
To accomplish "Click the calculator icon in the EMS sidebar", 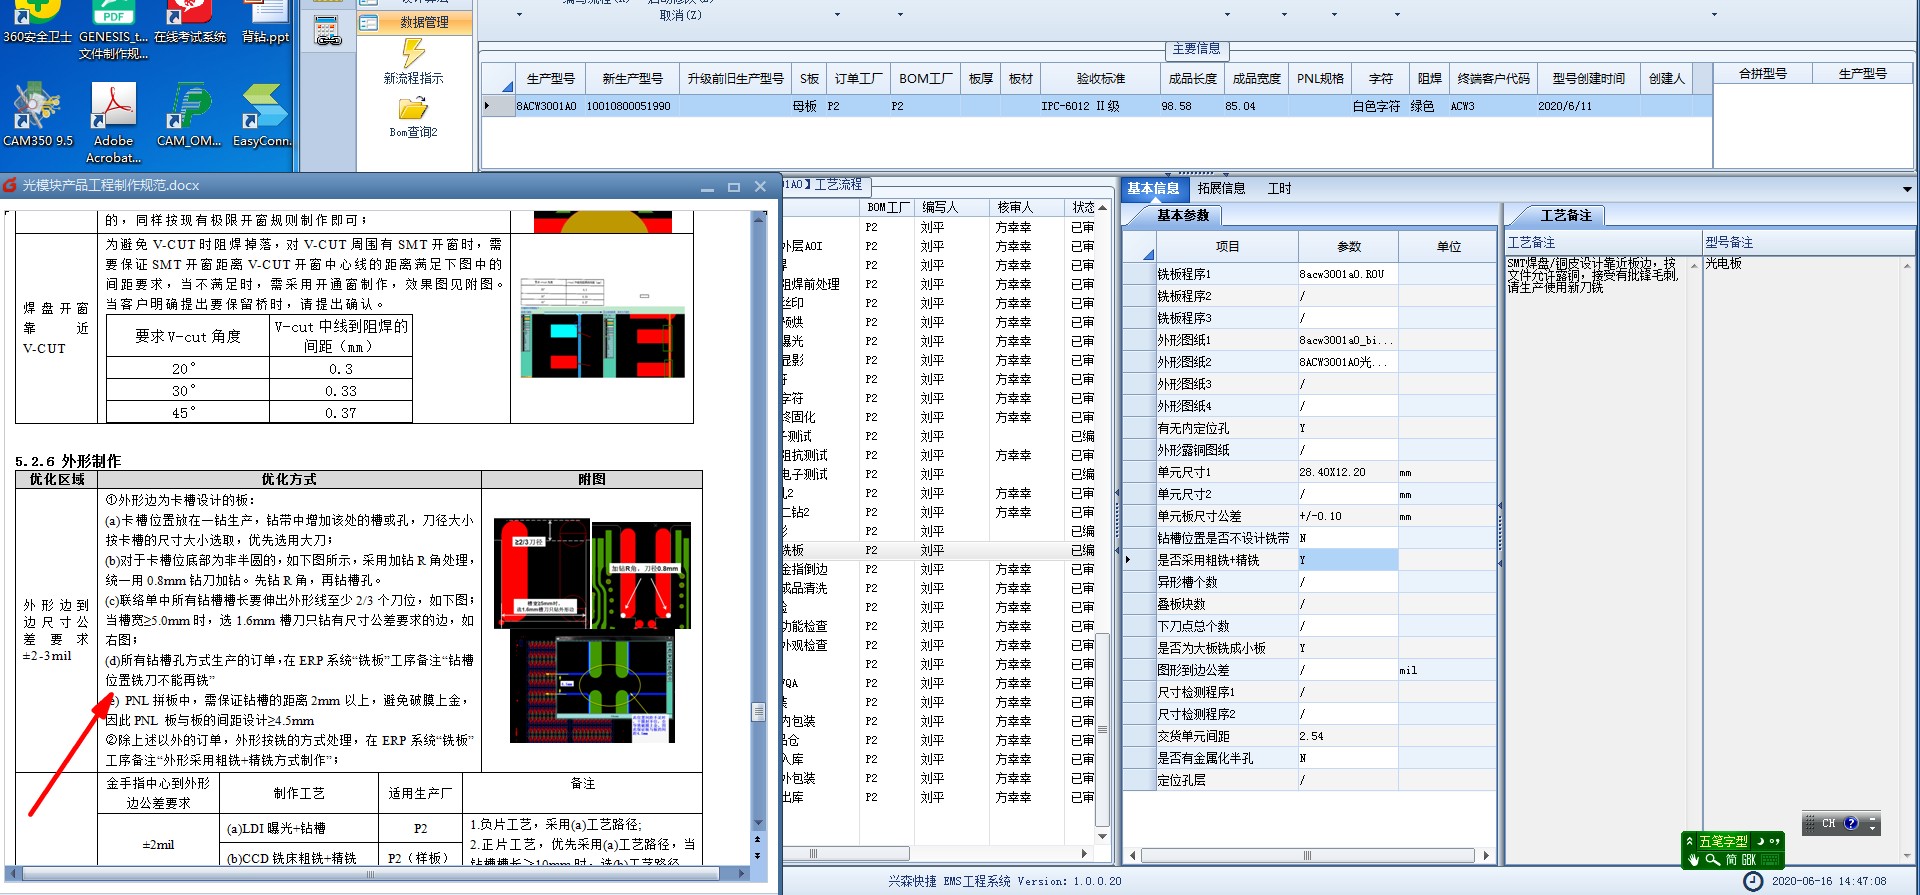I will point(328,32).
